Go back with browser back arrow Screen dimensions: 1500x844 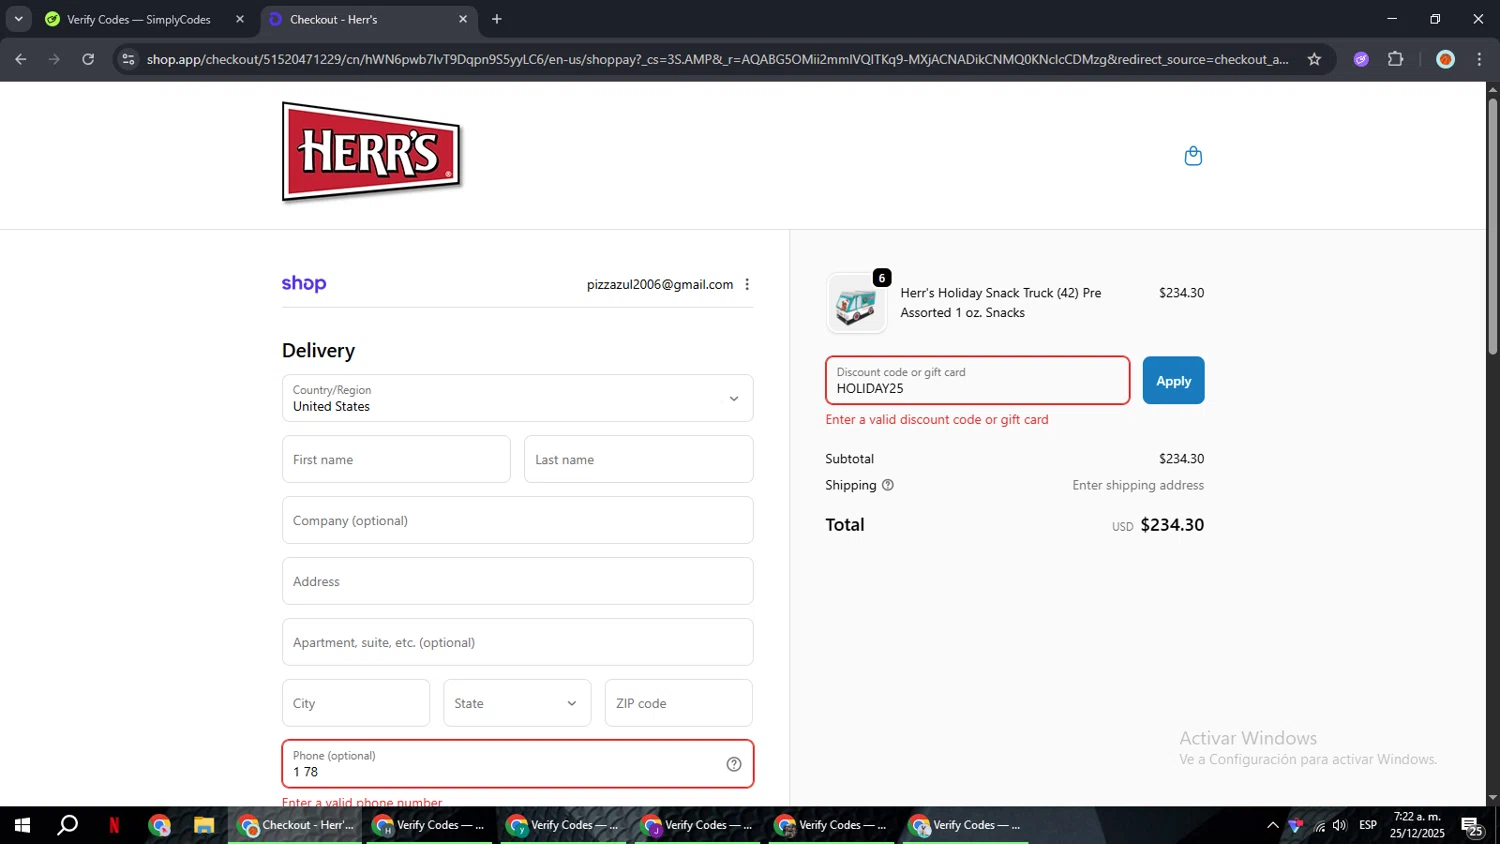[20, 59]
